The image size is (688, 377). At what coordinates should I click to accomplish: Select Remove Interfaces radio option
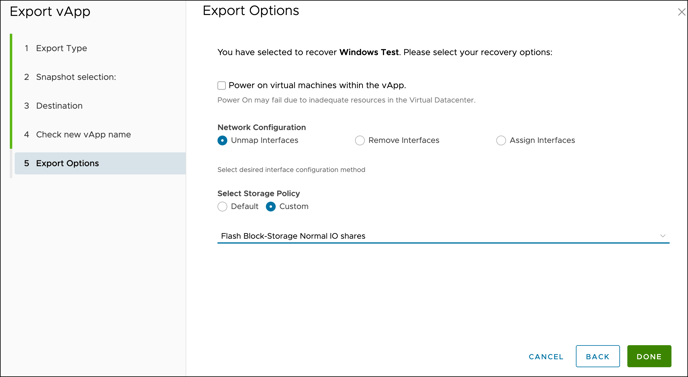[360, 140]
